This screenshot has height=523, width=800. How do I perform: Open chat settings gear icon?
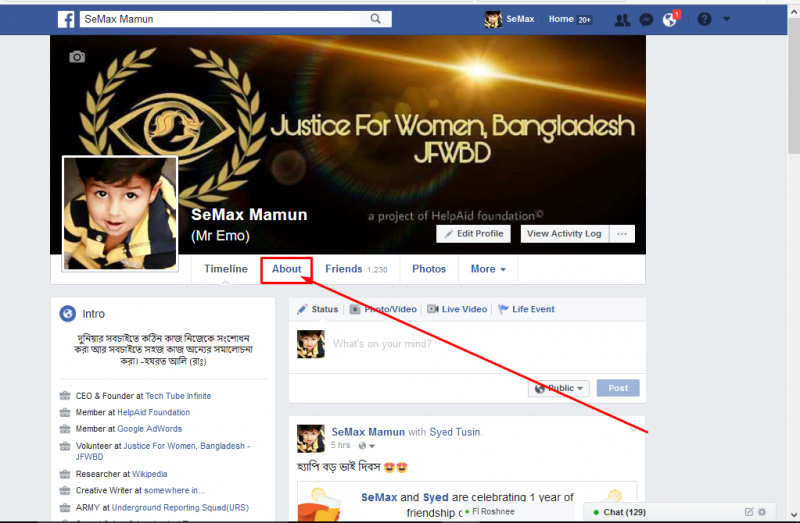[x=762, y=512]
